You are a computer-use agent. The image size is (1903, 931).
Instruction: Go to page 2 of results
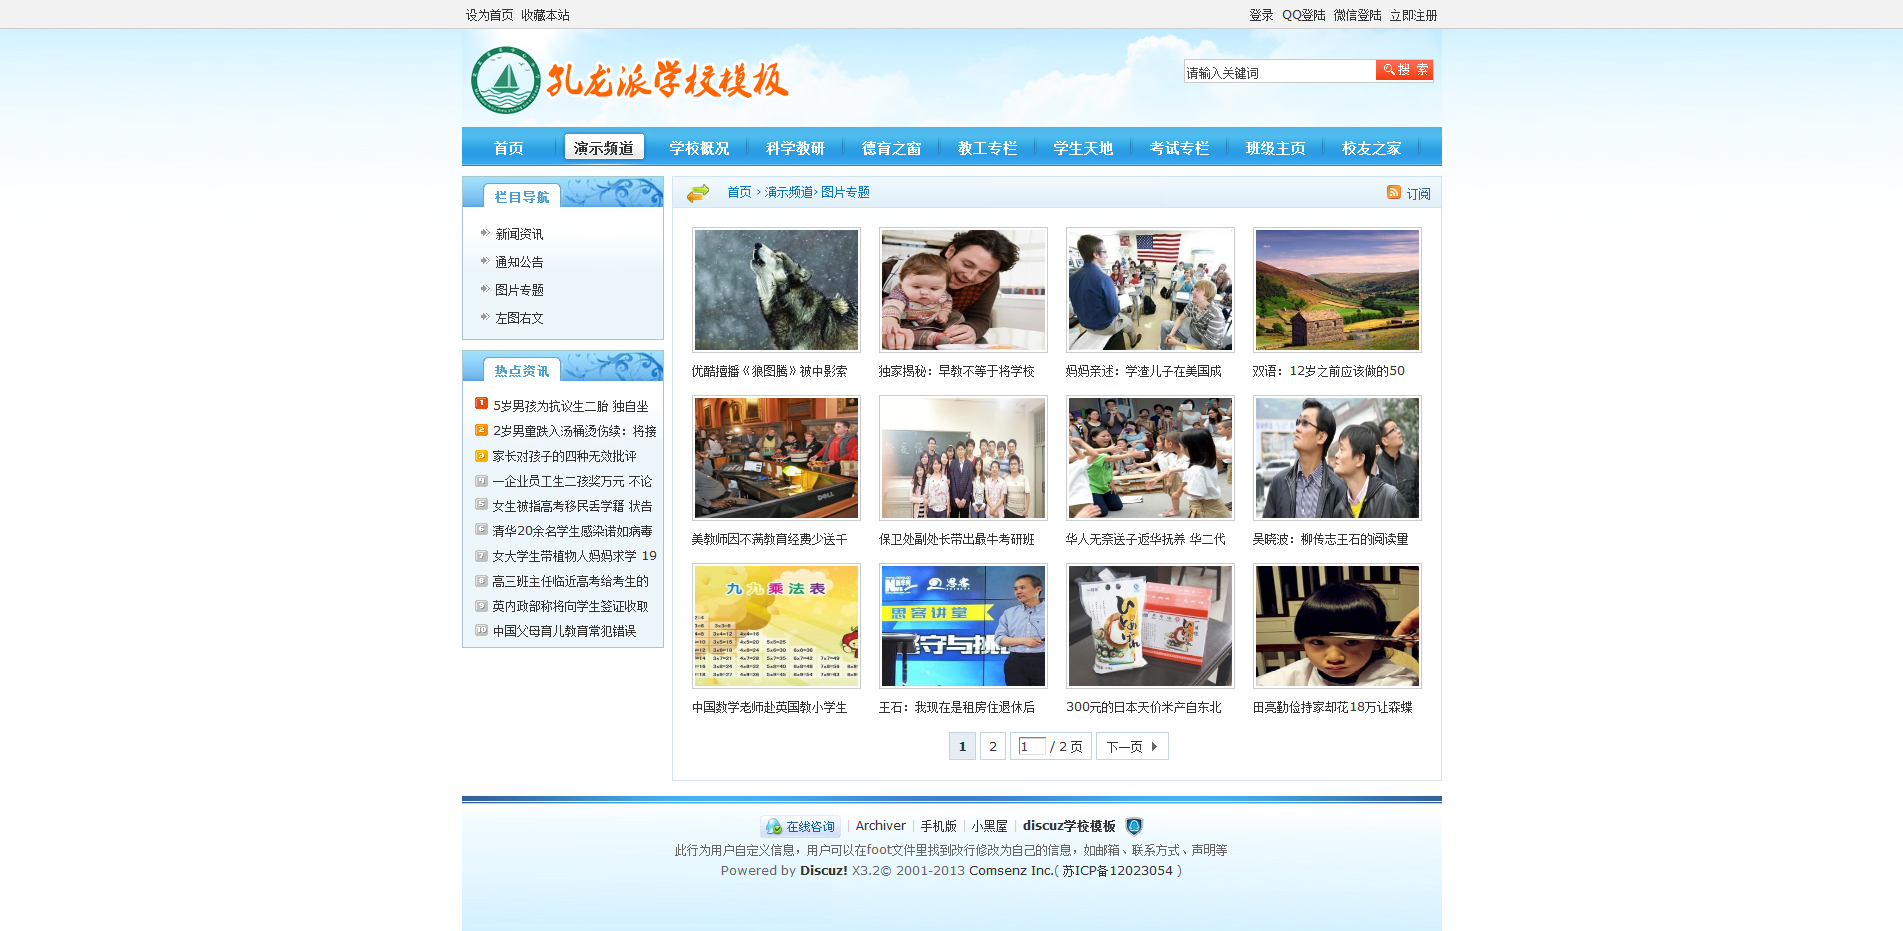tap(992, 746)
